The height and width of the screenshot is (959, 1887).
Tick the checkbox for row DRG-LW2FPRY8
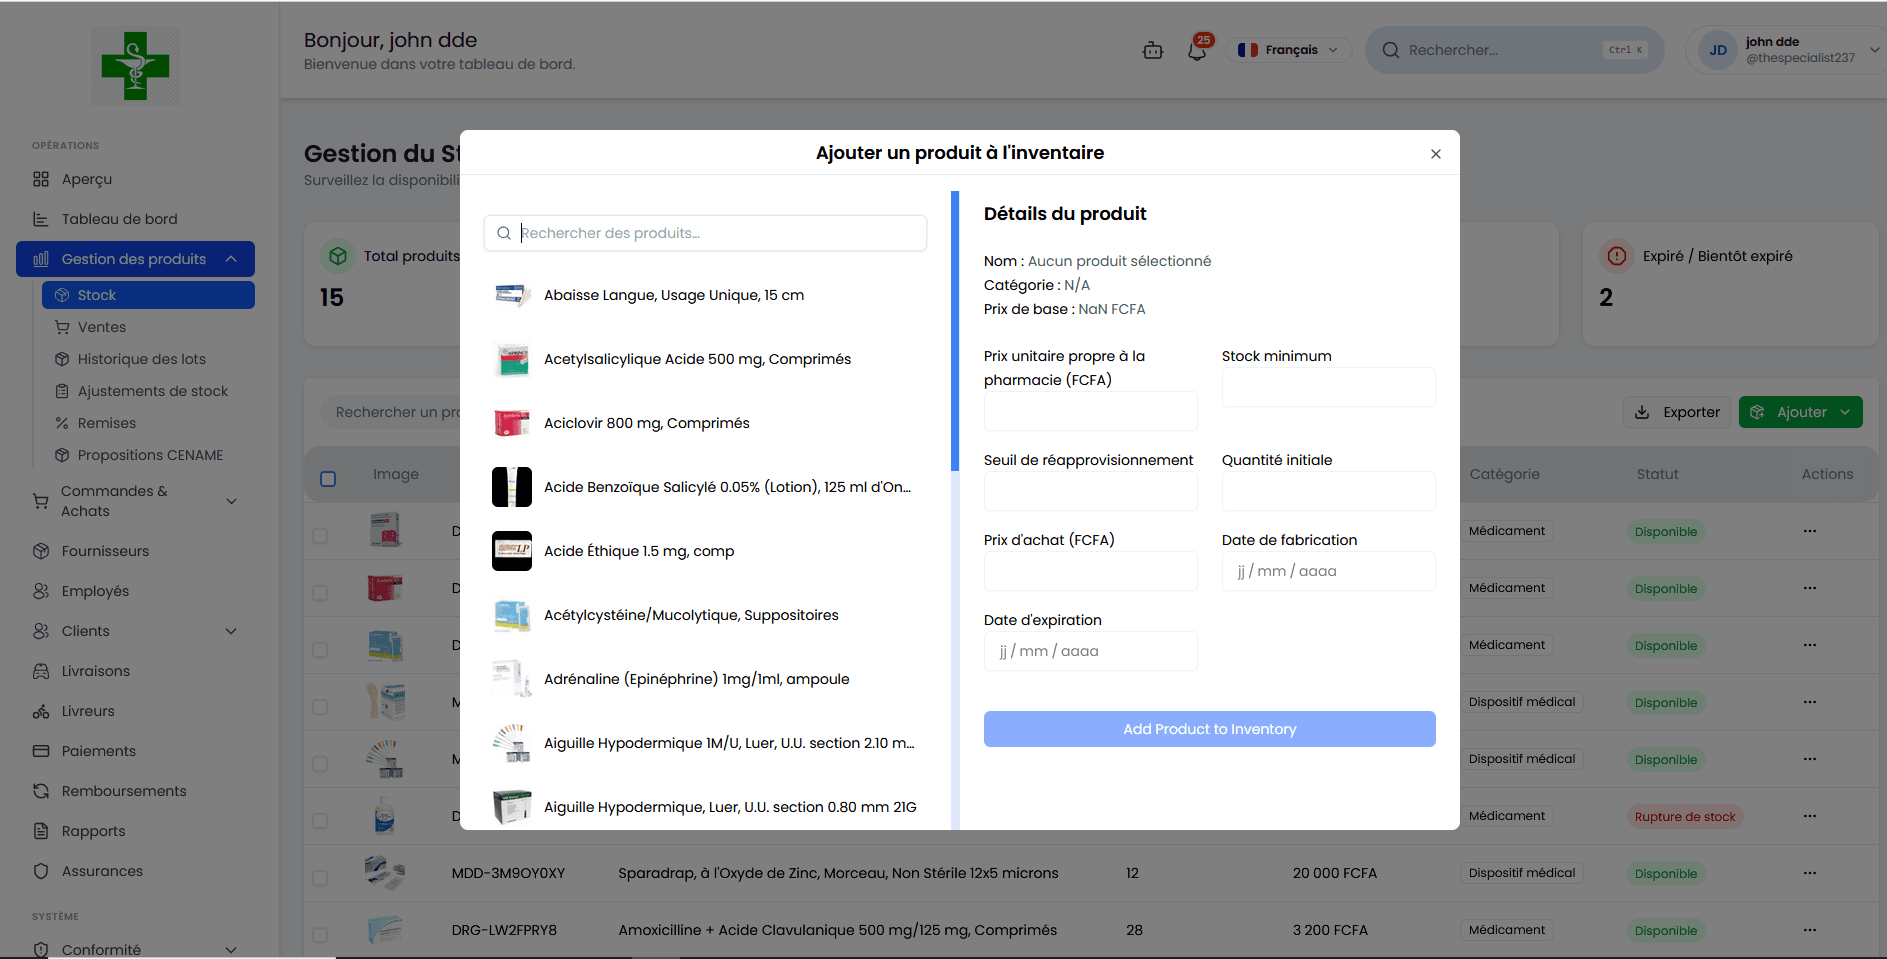(x=320, y=935)
